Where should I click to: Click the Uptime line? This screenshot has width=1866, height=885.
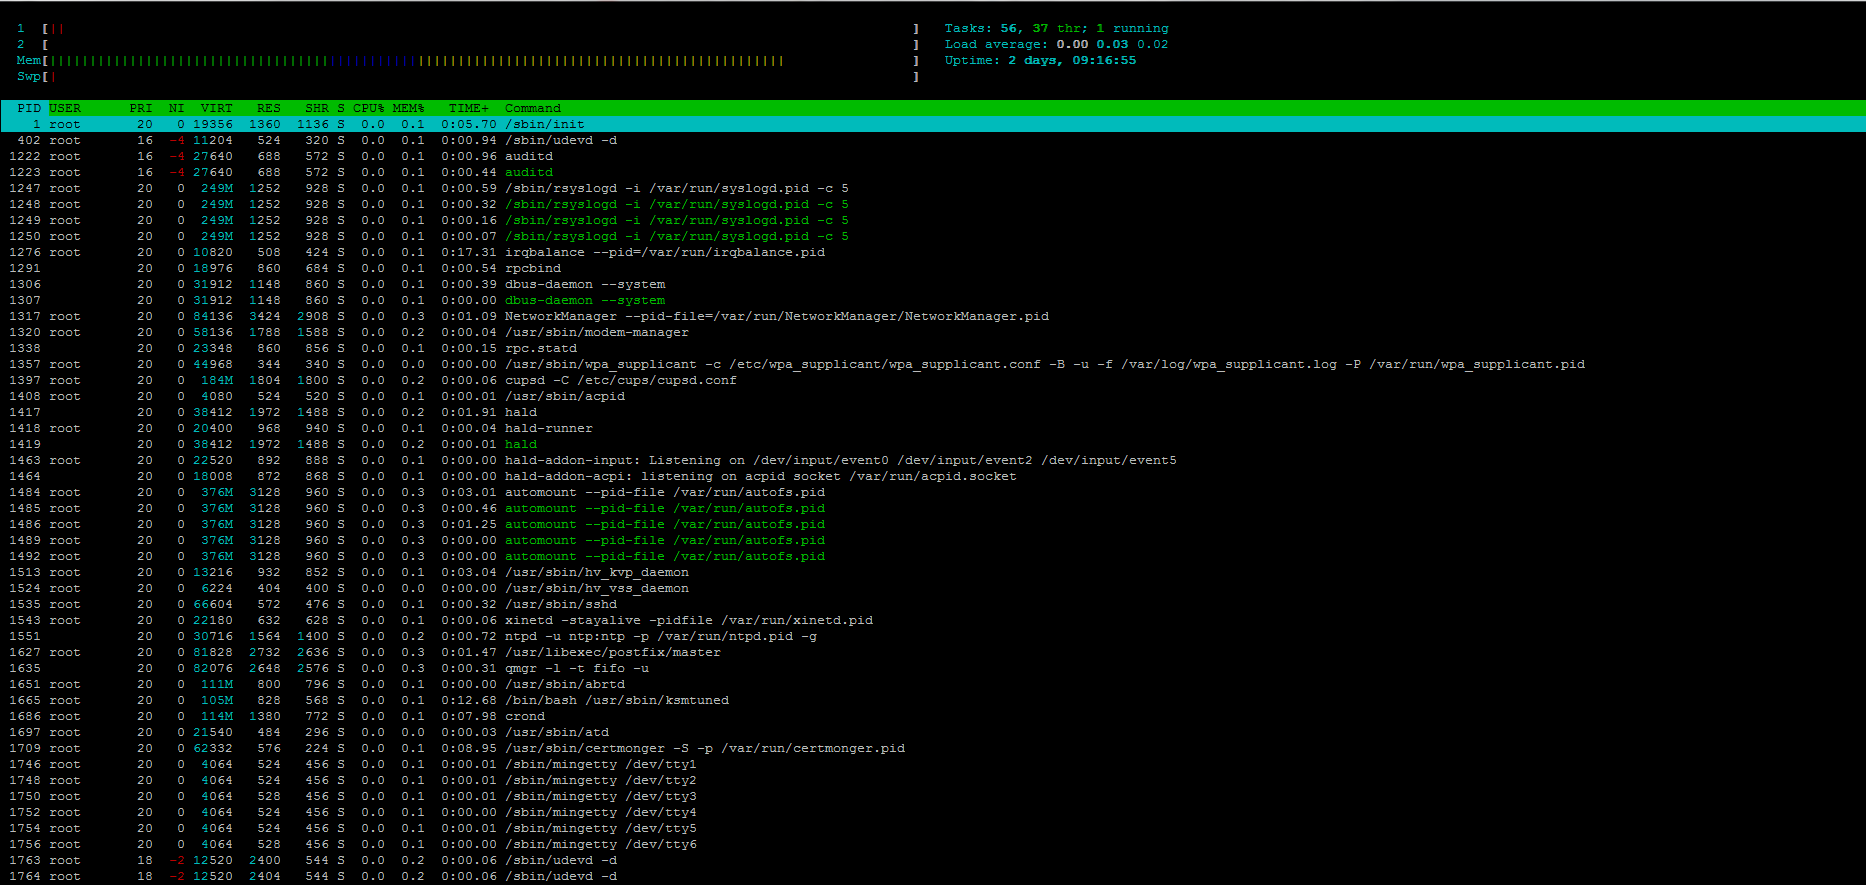[1041, 60]
